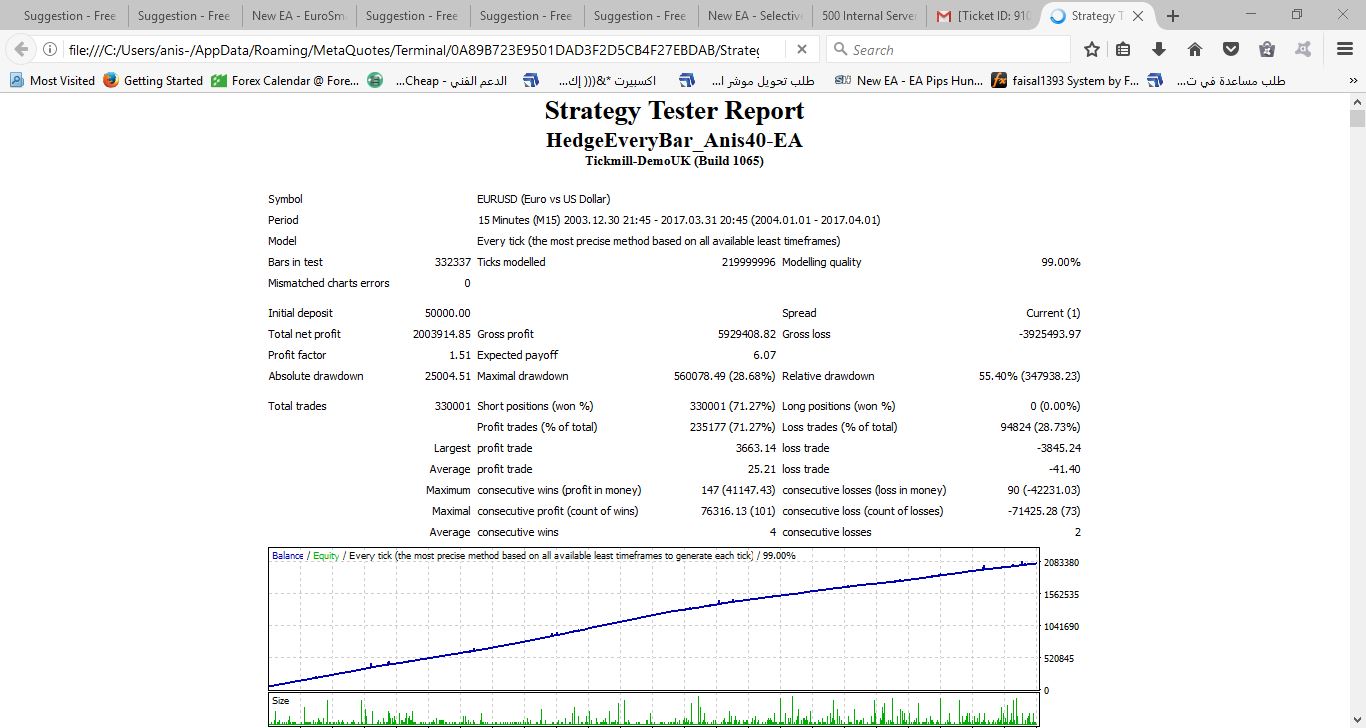The image size is (1366, 728).
Task: Click the 'Spread' label
Action: [x=799, y=313]
